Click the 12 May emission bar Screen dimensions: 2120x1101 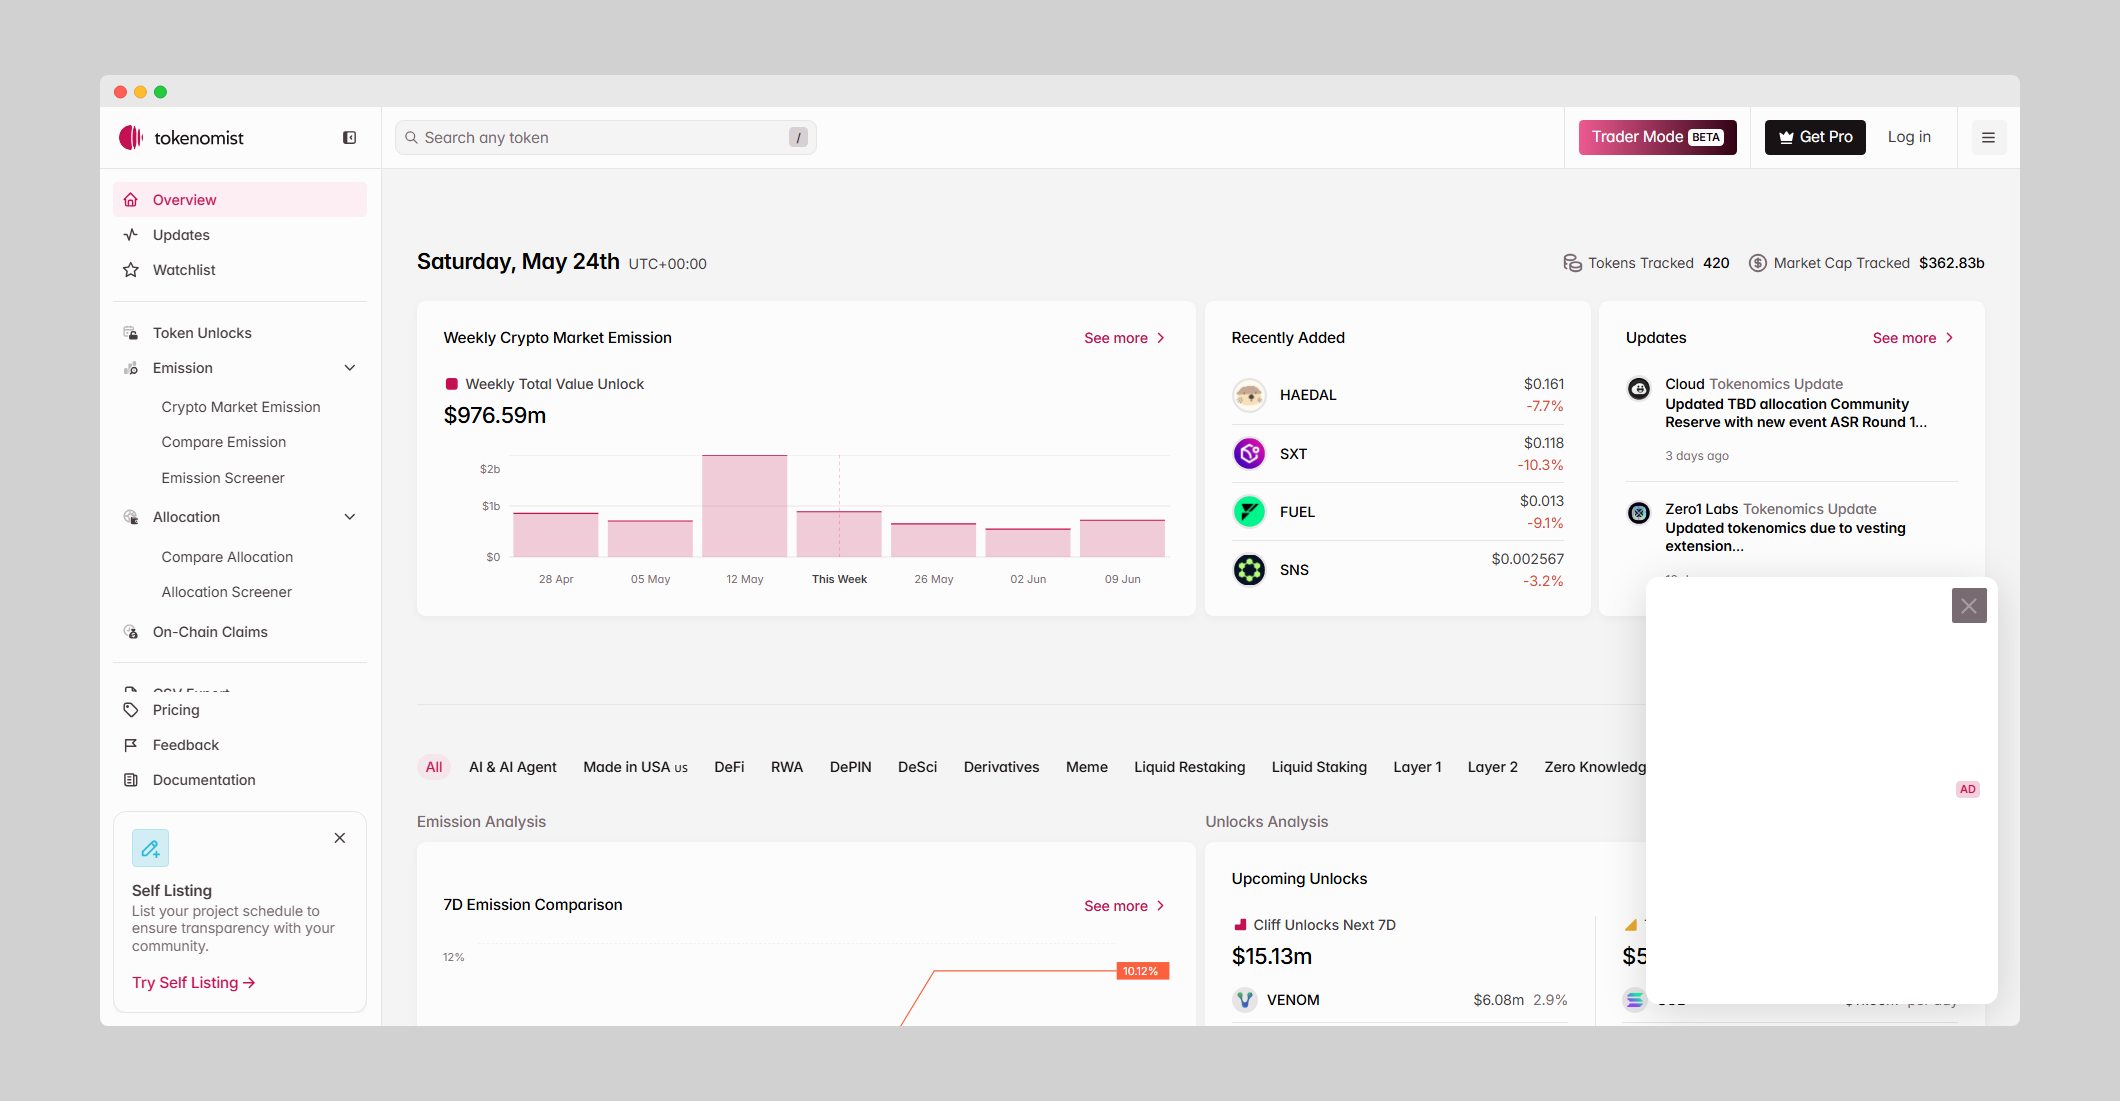[744, 506]
